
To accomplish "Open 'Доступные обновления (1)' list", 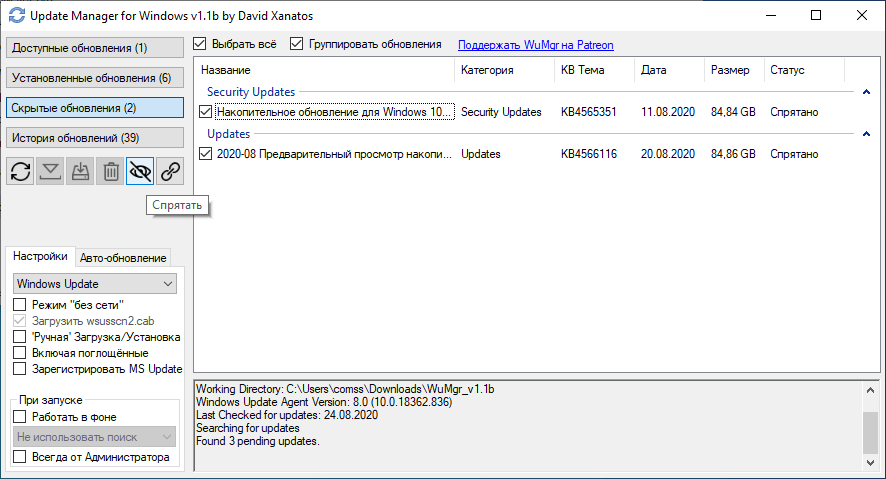I will 95,47.
